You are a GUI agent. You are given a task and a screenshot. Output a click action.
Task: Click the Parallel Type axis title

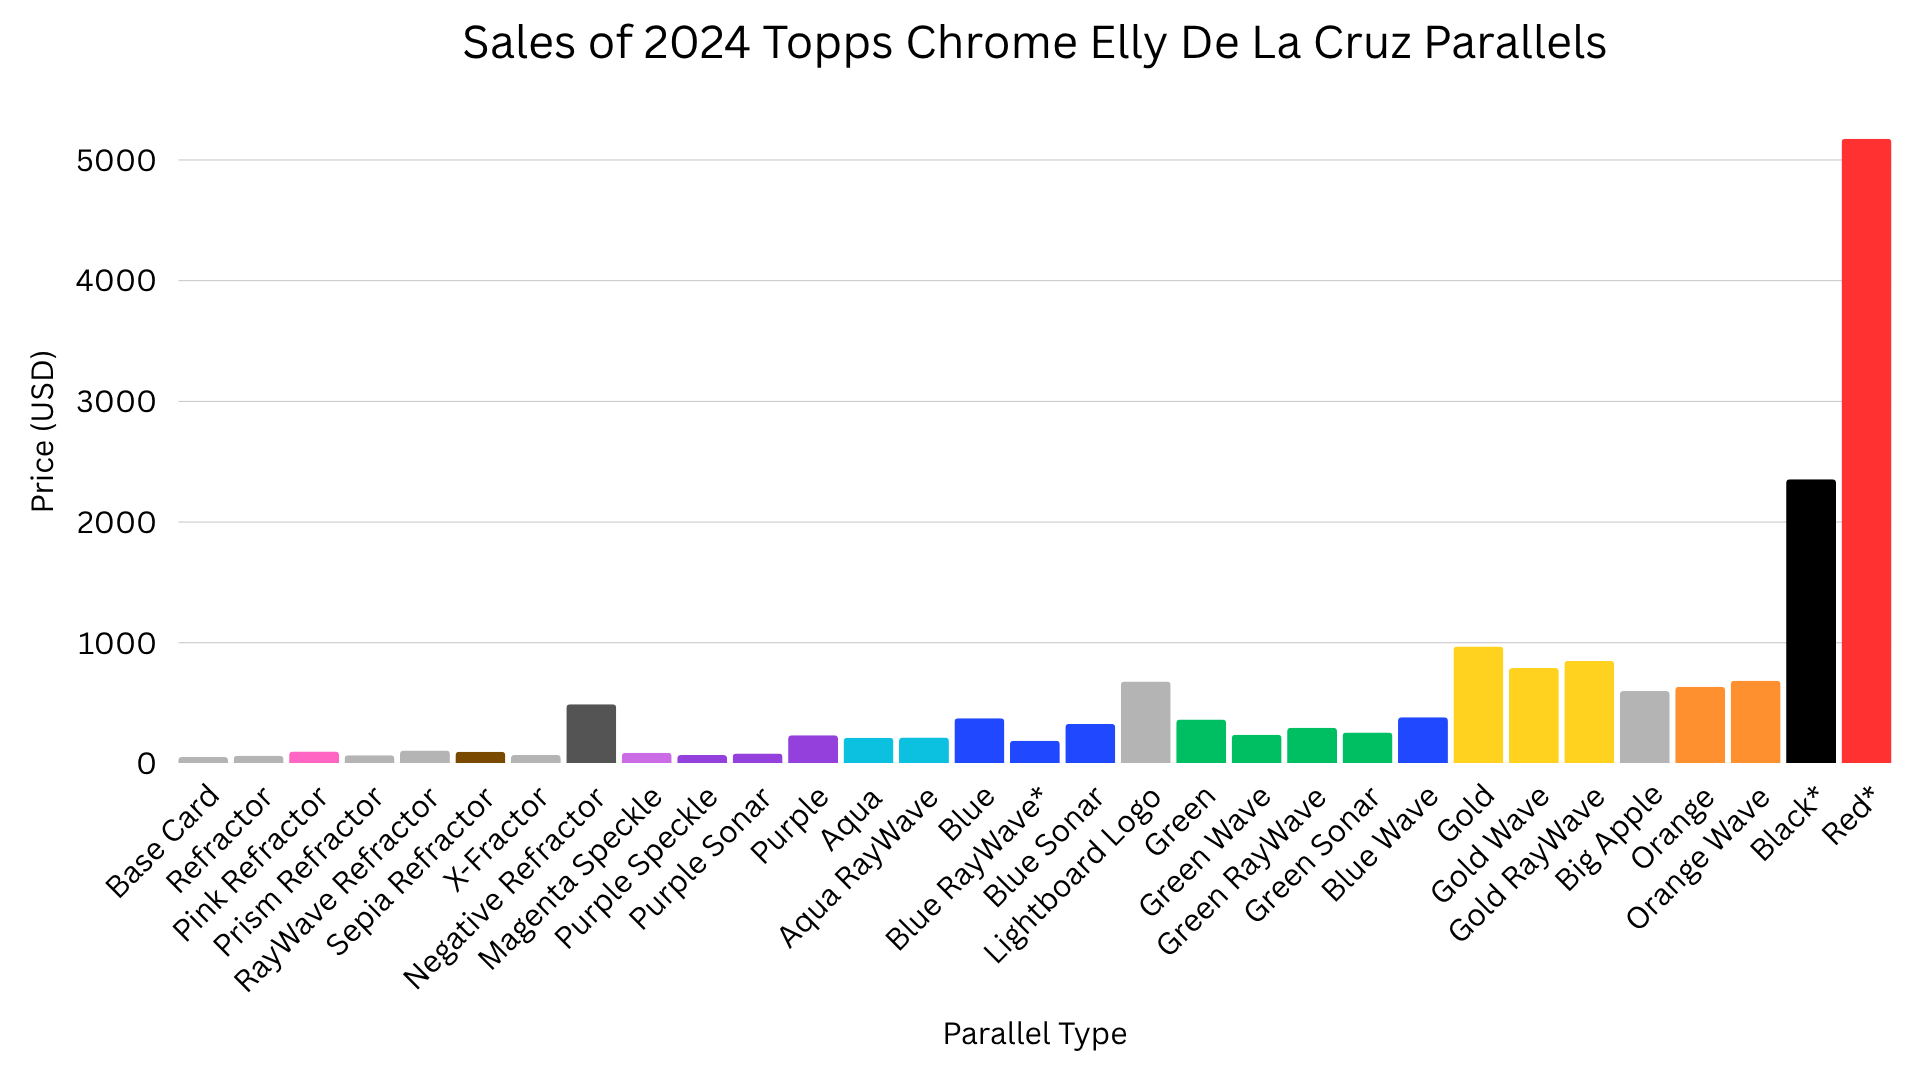(x=1034, y=1033)
